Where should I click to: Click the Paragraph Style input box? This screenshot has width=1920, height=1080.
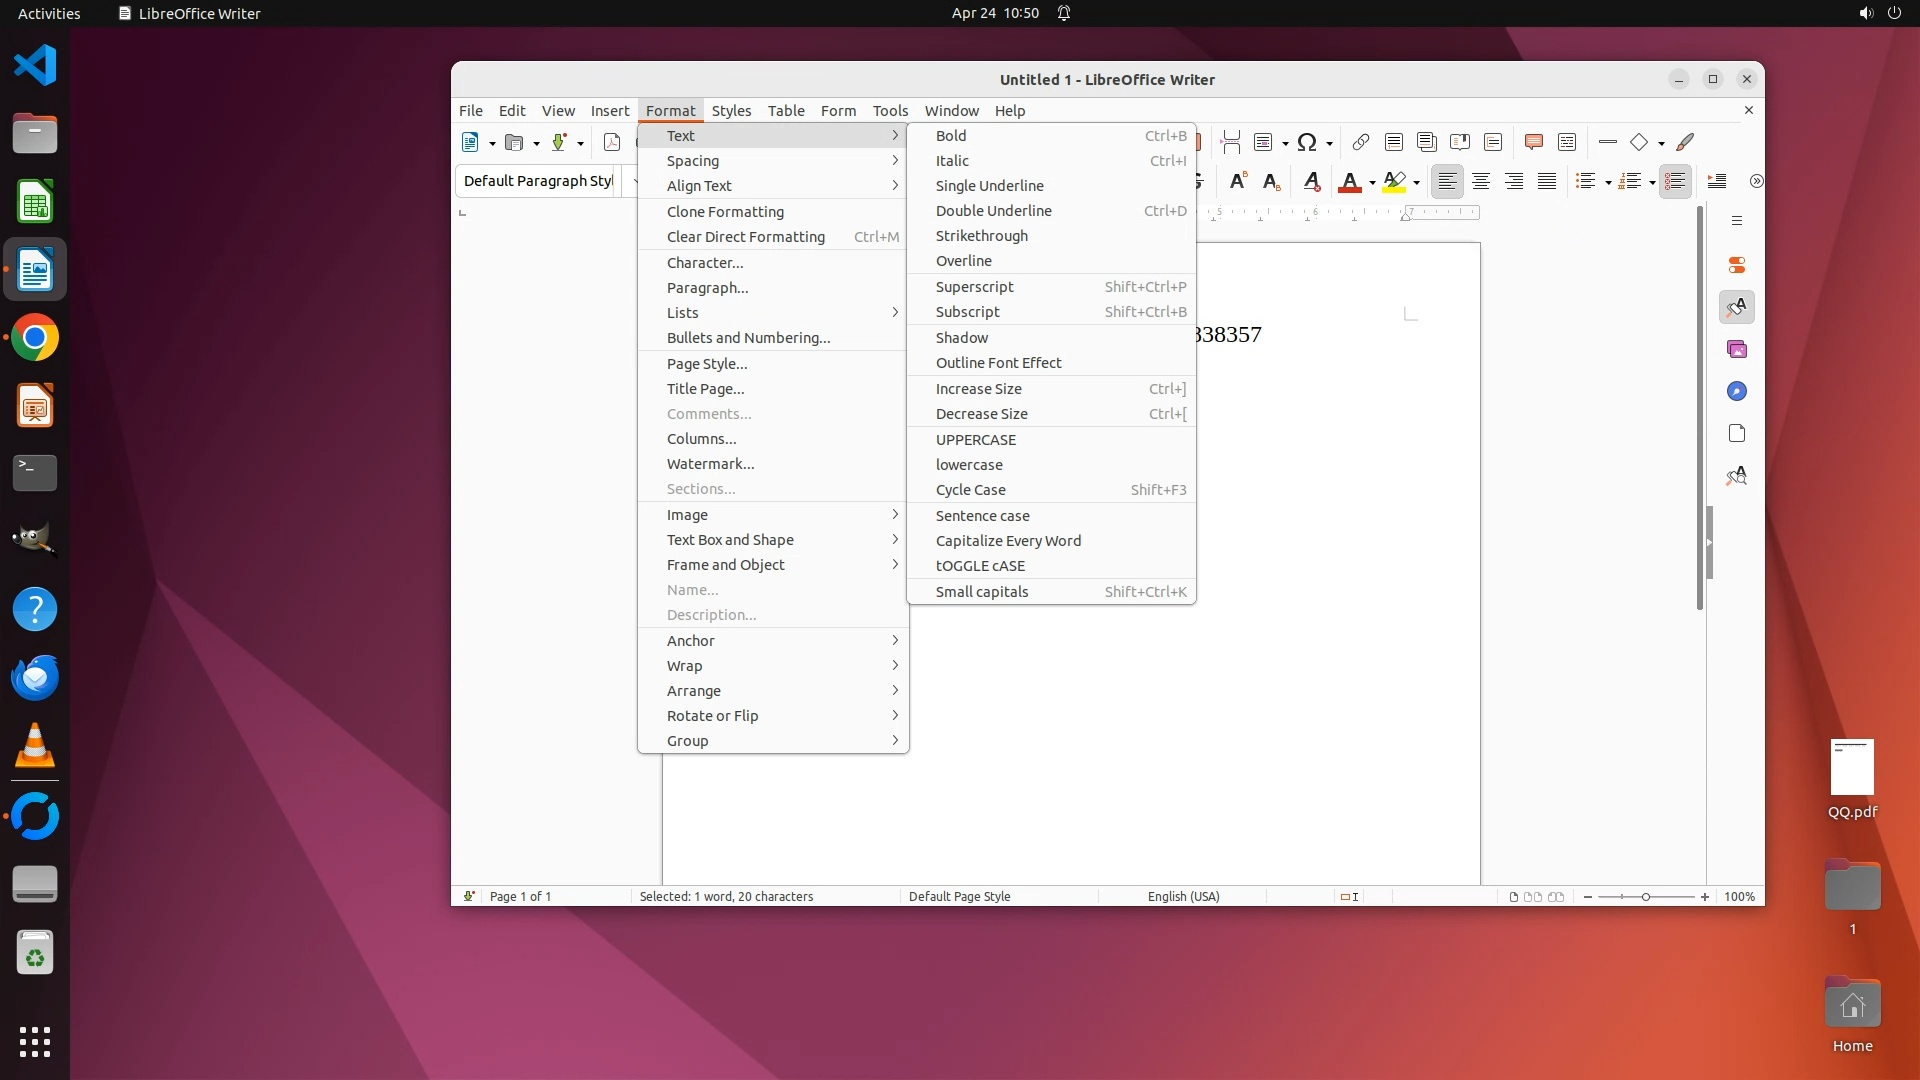(x=538, y=181)
